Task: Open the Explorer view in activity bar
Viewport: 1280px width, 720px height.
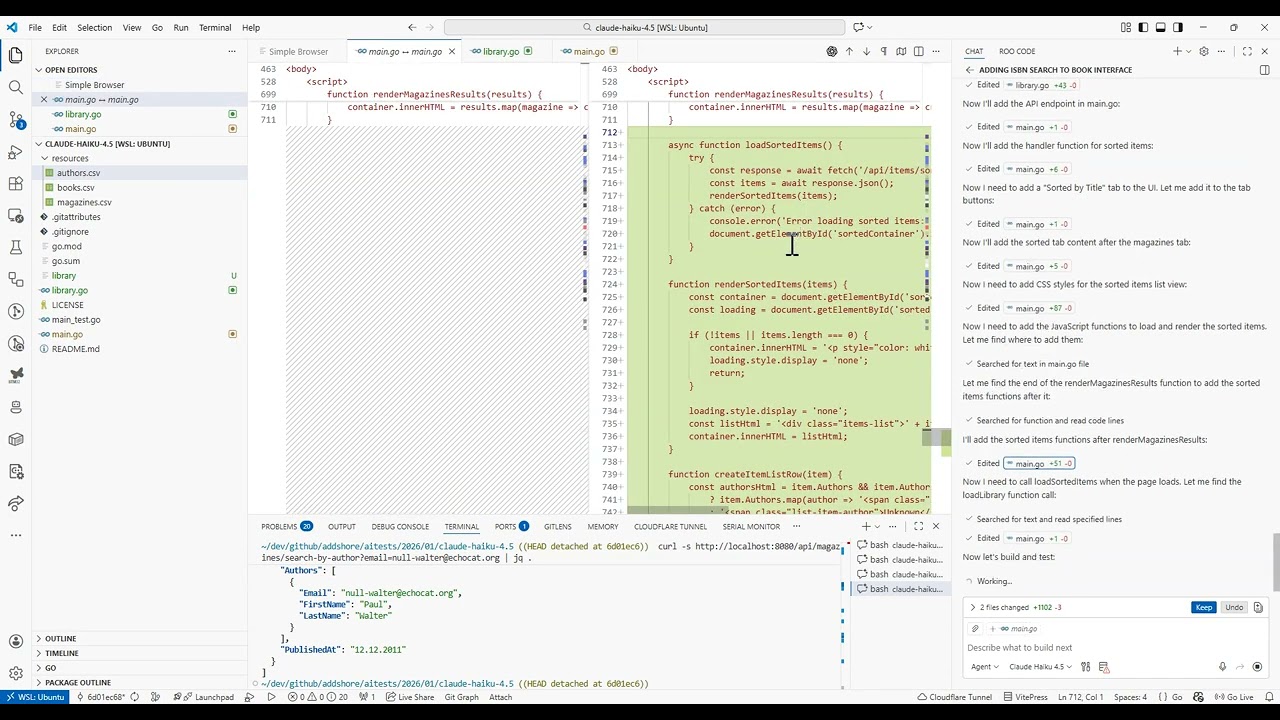Action: (15, 55)
